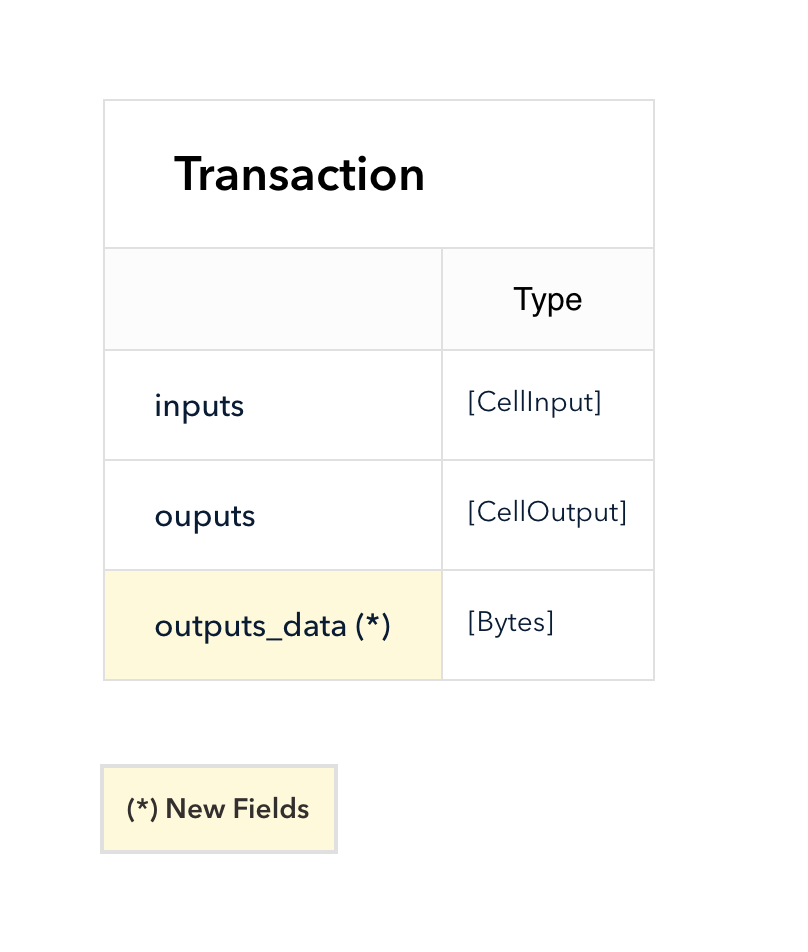Select the misspelled "ouputs" field name

coord(204,516)
